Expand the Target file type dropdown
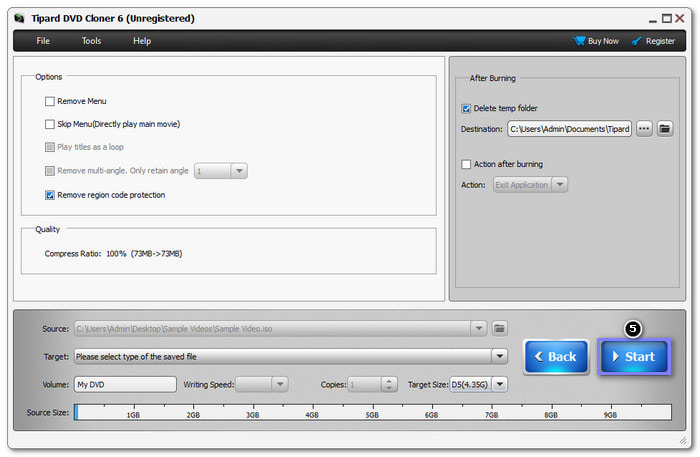700x457 pixels. pos(499,356)
